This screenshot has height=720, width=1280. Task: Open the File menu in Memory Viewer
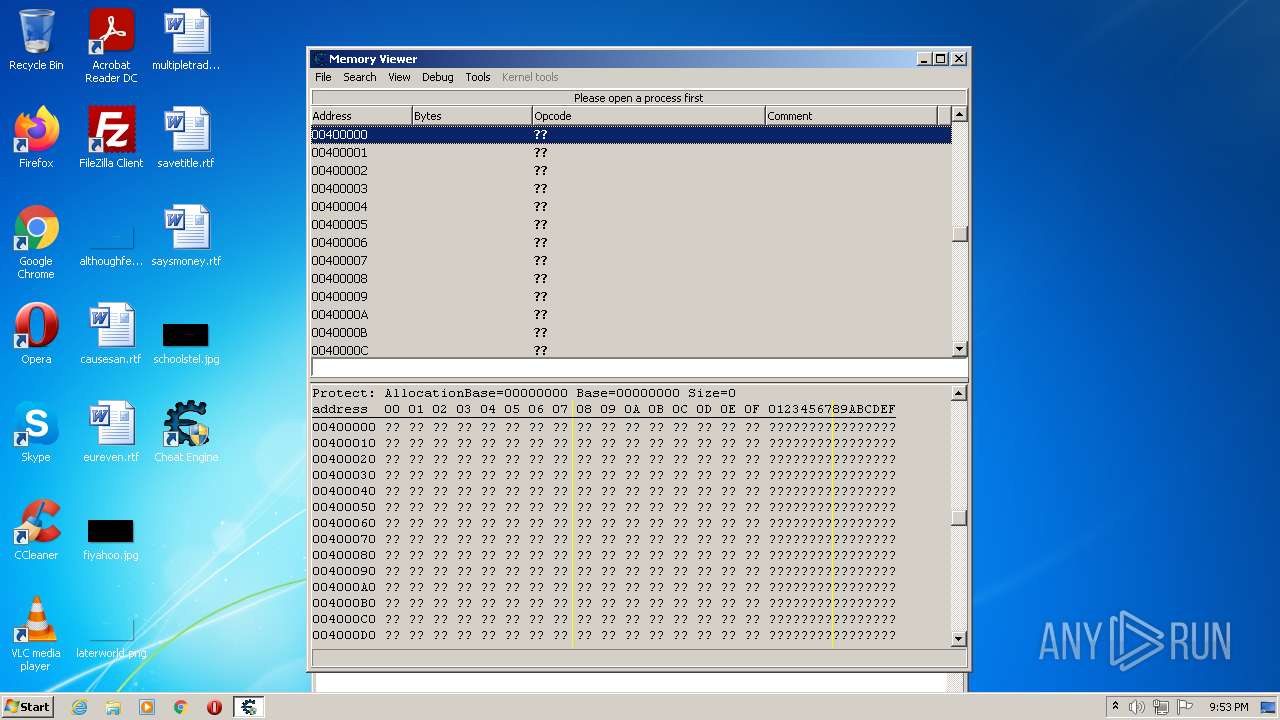(323, 77)
